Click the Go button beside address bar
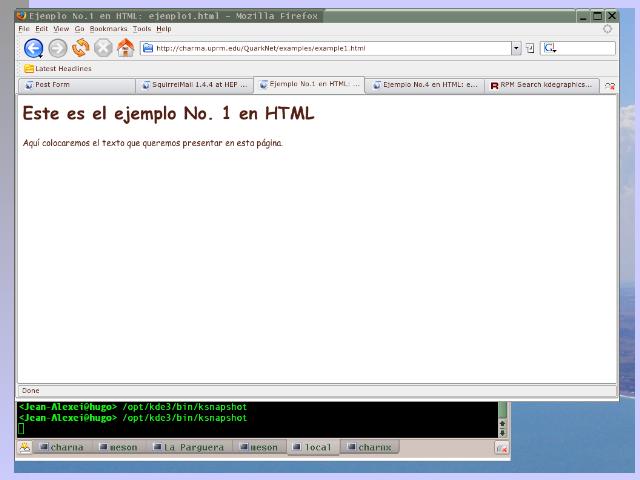The width and height of the screenshot is (640, 480). click(x=530, y=48)
